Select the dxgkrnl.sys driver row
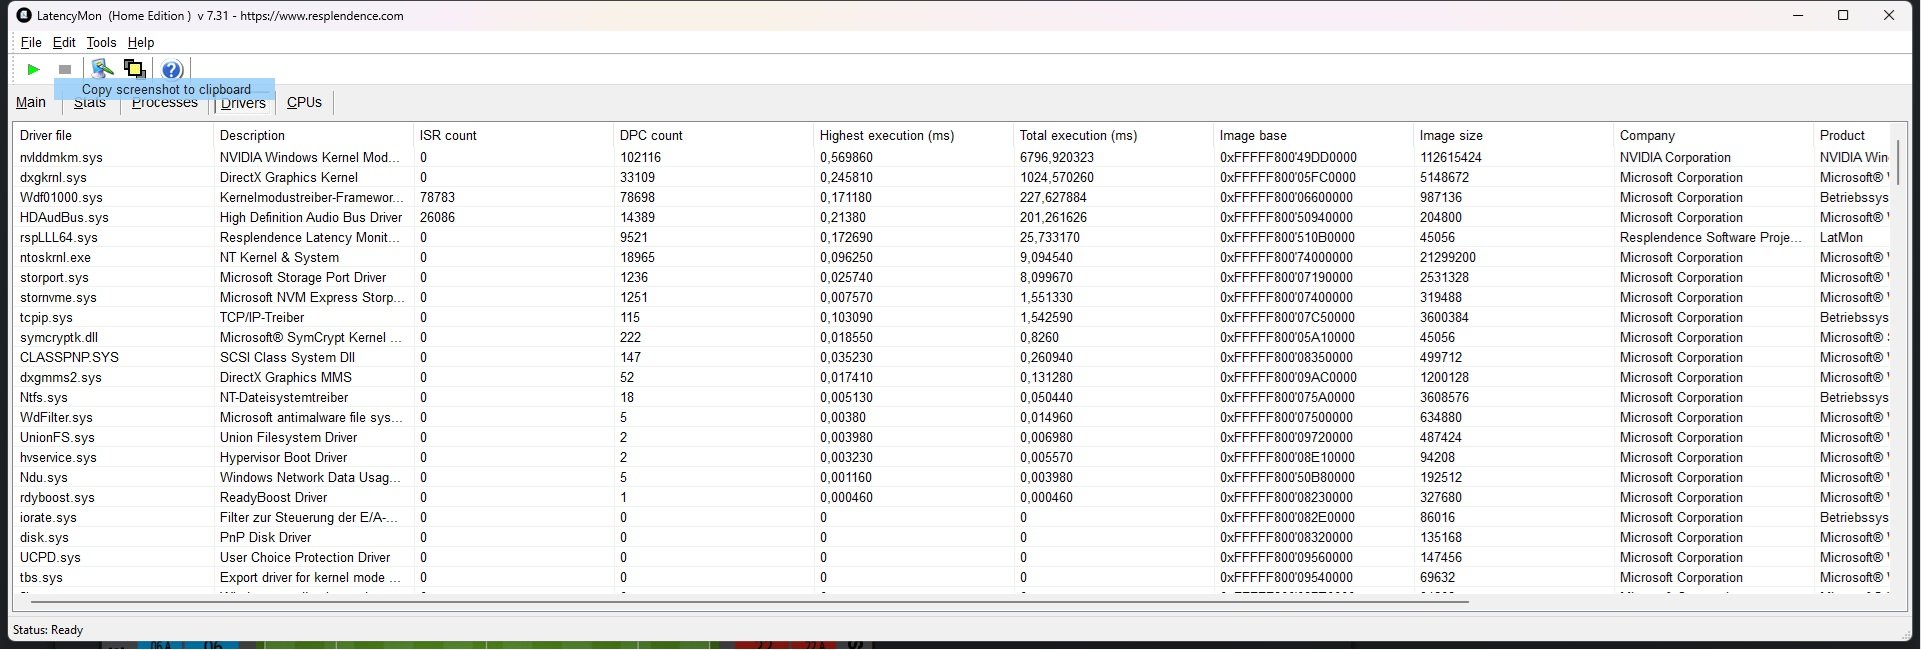 pos(952,177)
